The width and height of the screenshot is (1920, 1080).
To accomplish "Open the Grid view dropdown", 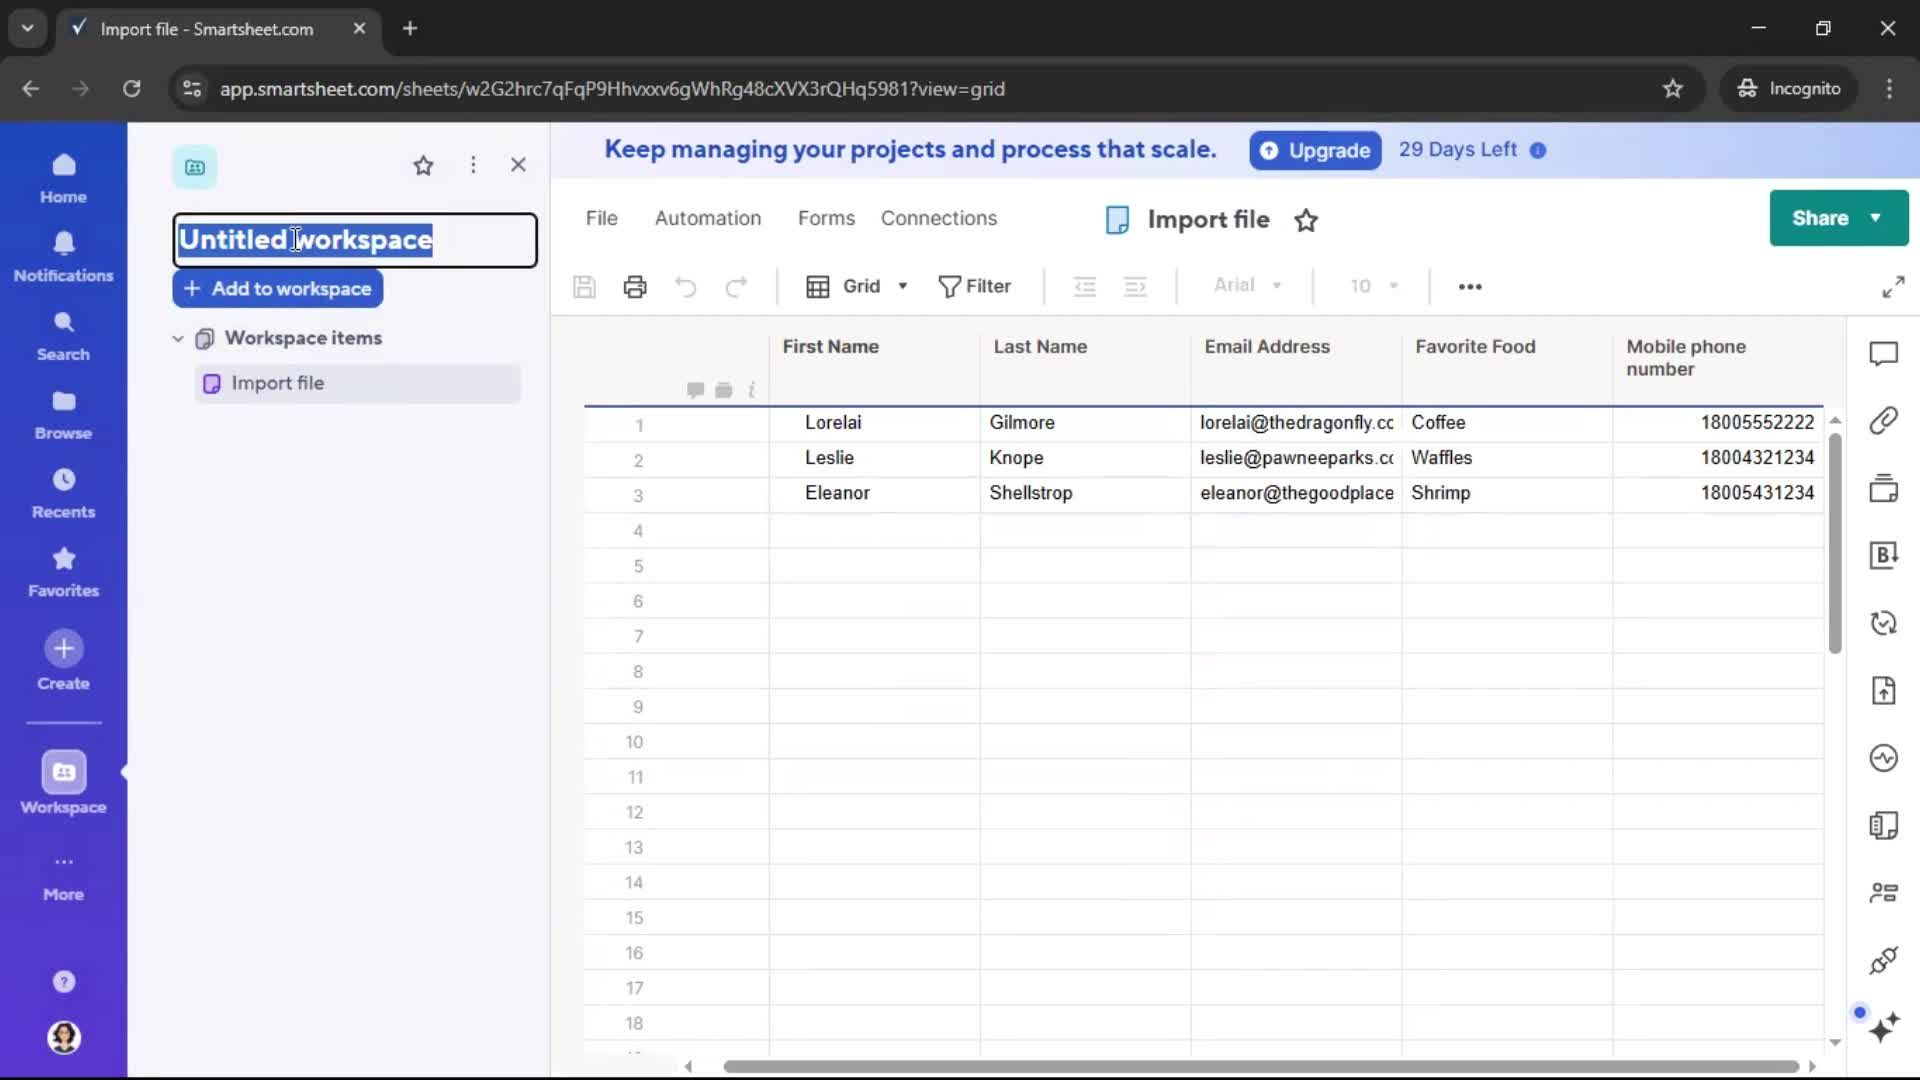I will tap(856, 286).
